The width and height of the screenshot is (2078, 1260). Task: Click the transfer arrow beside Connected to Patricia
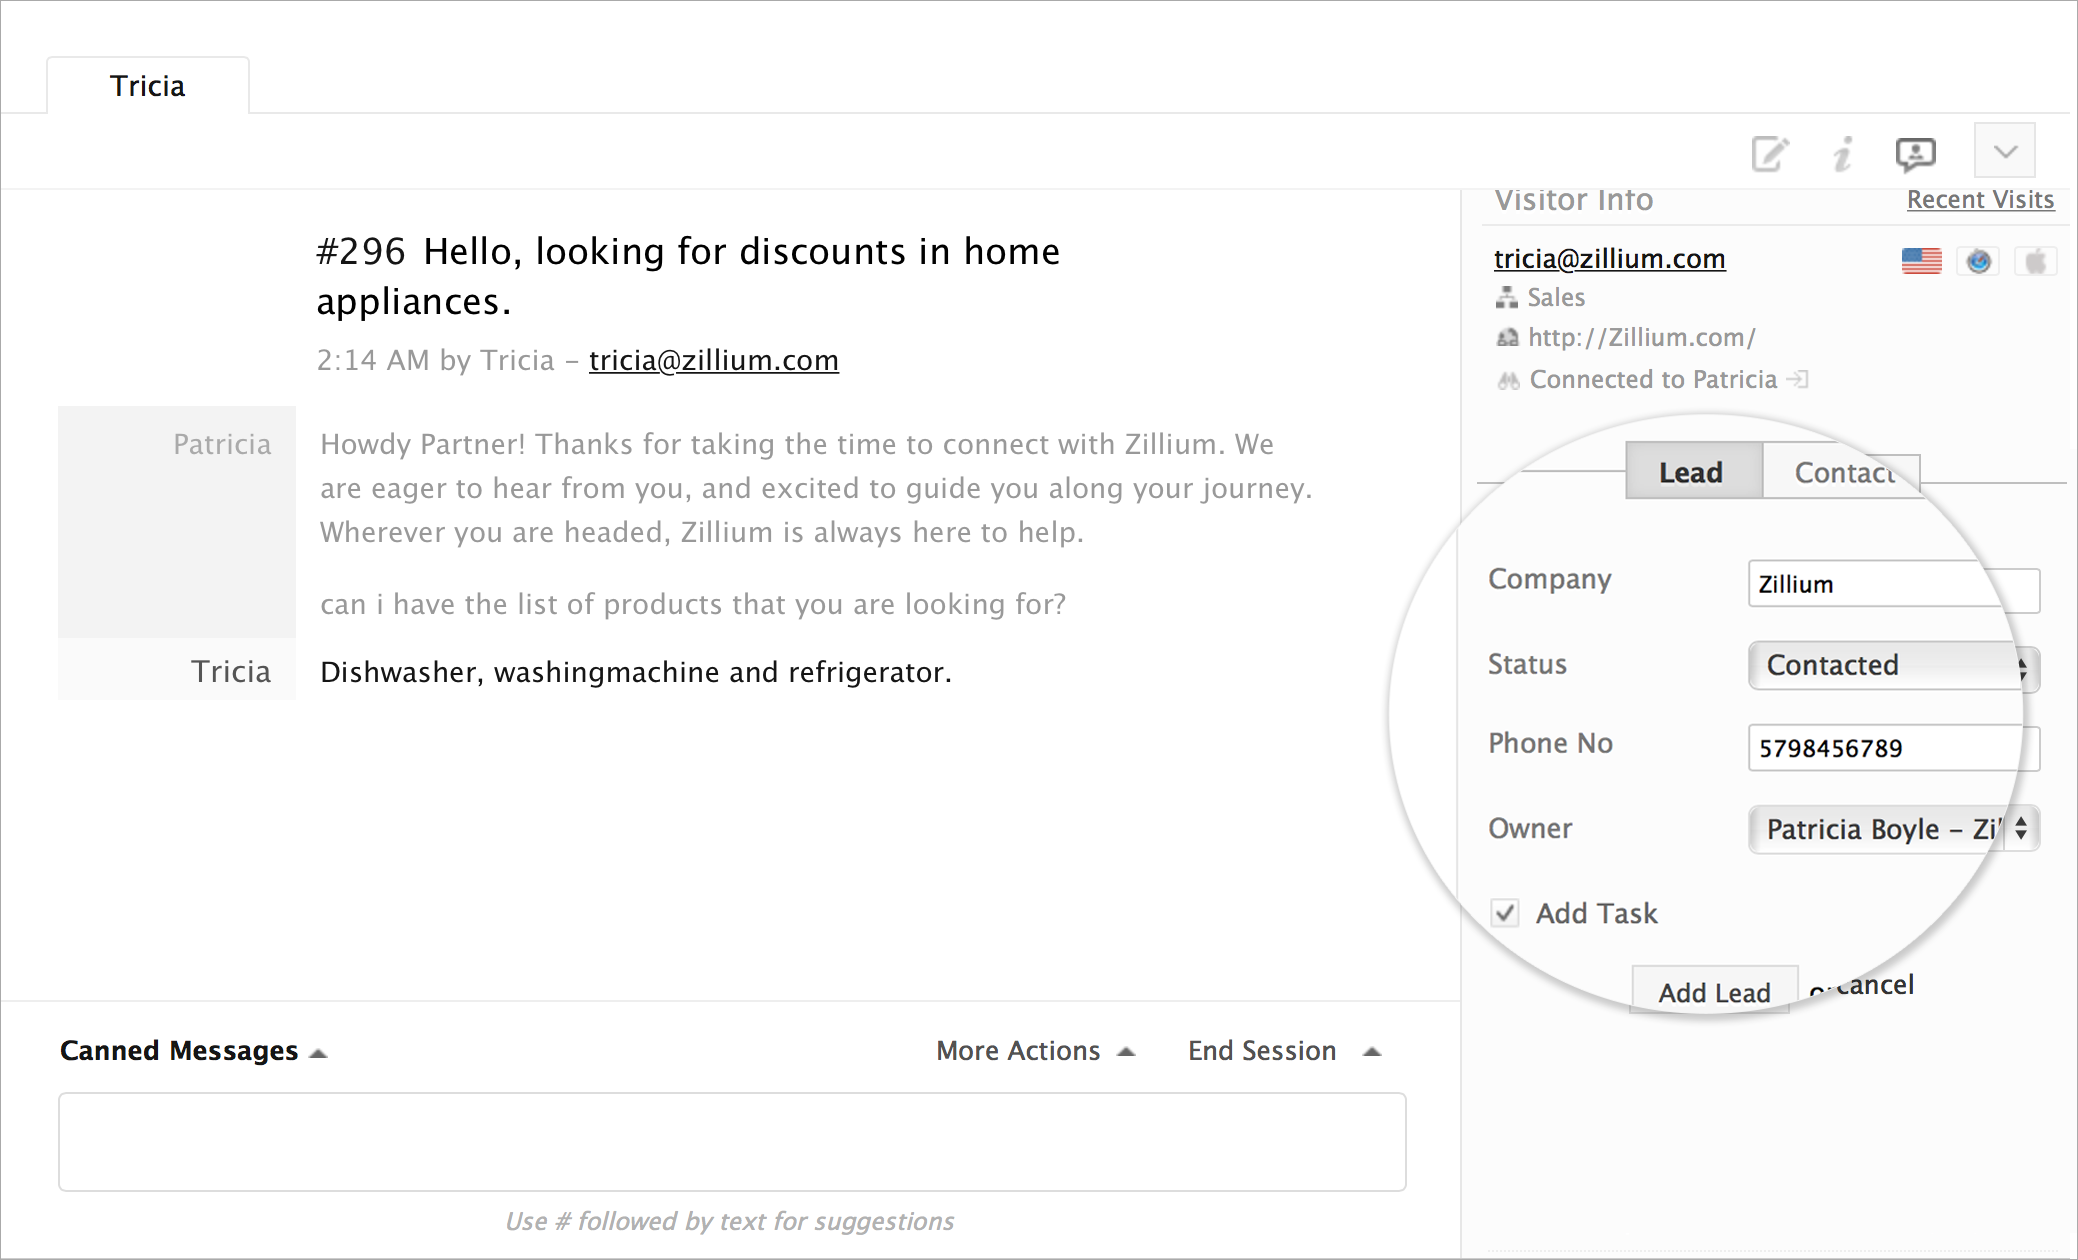pyautogui.click(x=1798, y=379)
